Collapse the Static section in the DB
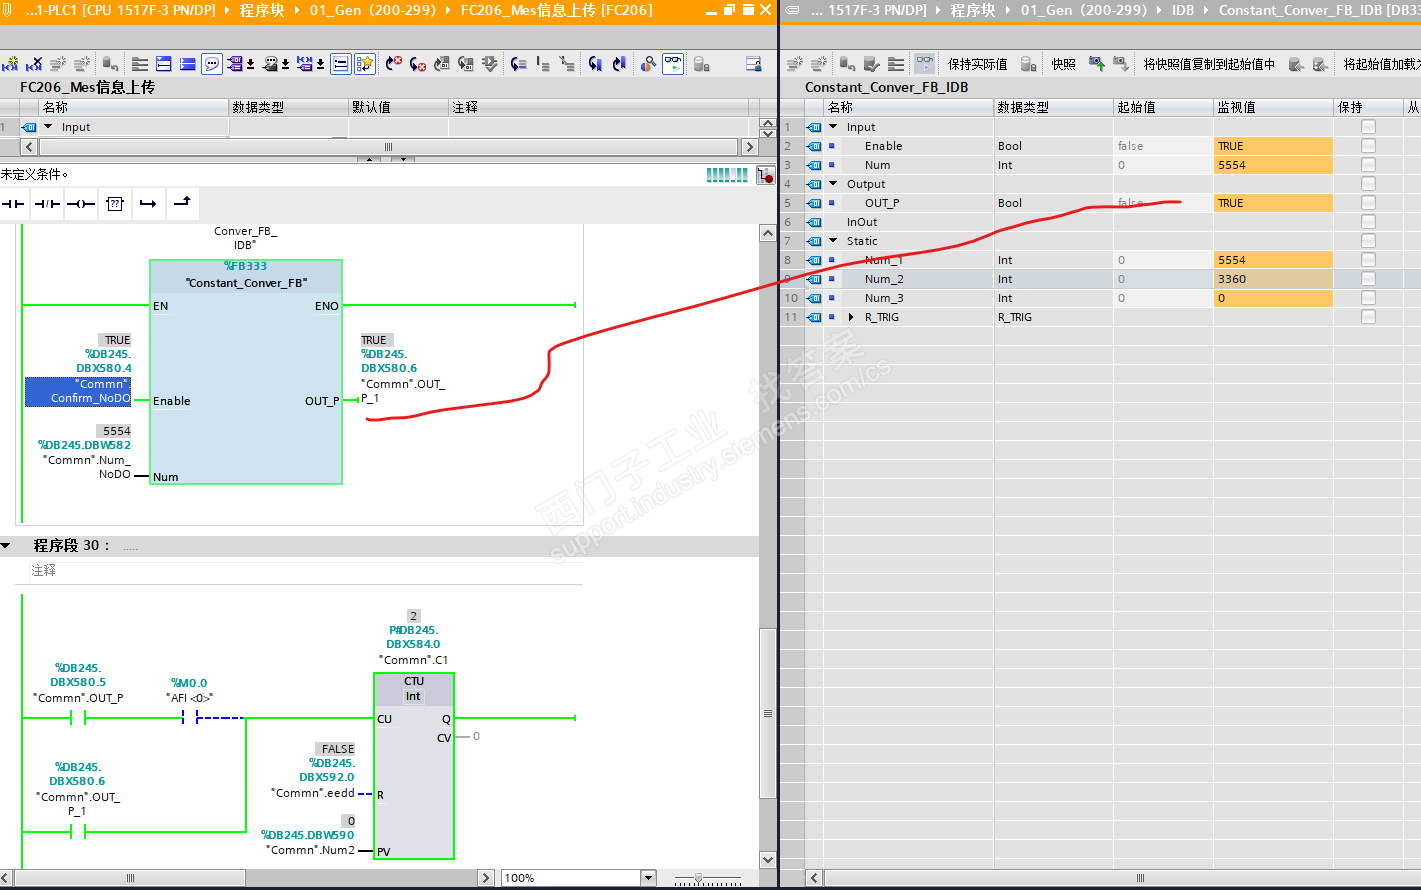1421x890 pixels. (x=833, y=241)
